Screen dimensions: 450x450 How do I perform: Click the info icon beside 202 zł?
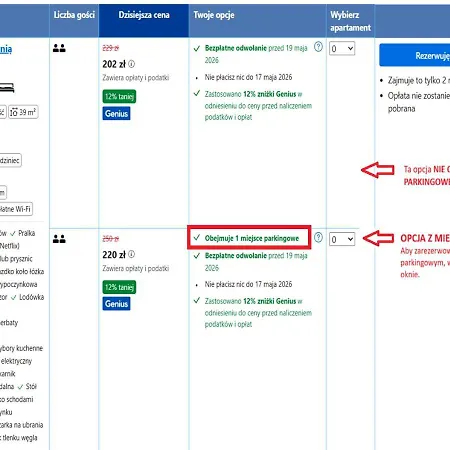tap(132, 64)
